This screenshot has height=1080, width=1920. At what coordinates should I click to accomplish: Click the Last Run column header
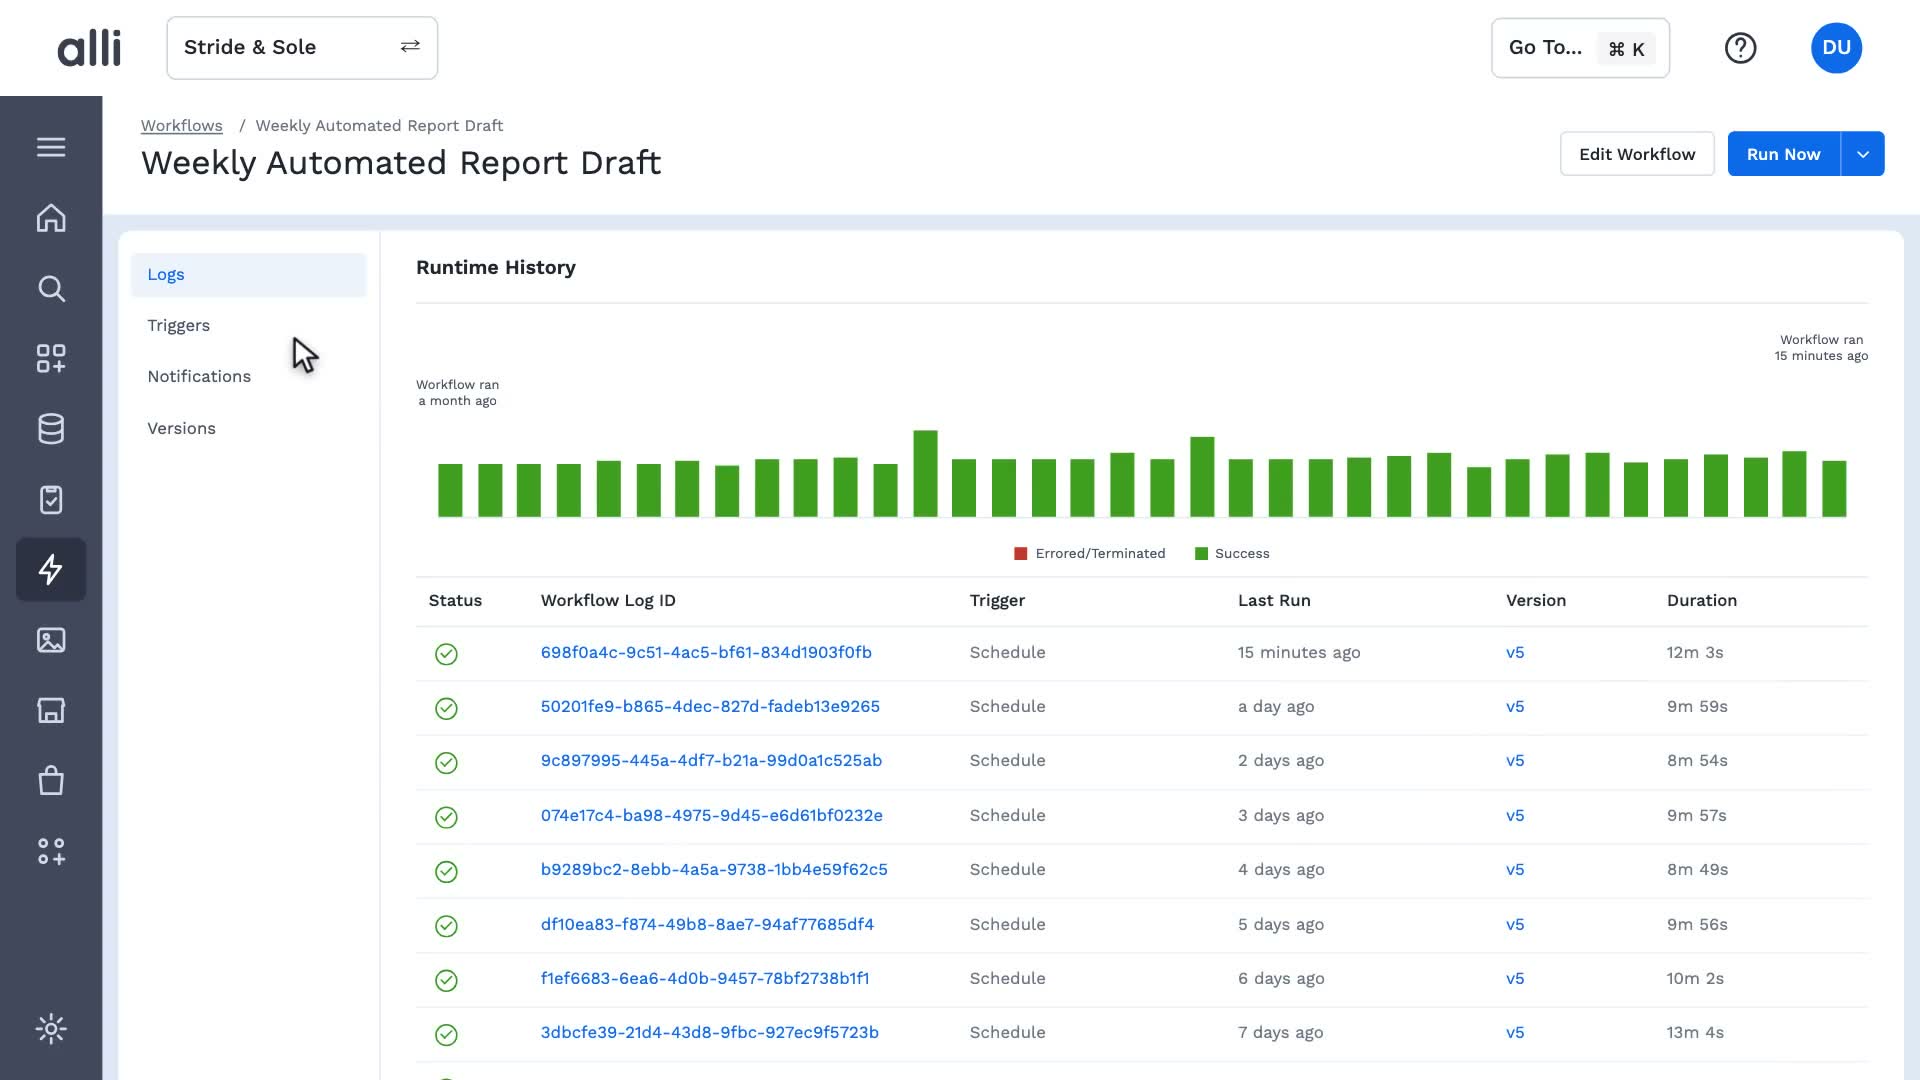point(1274,601)
